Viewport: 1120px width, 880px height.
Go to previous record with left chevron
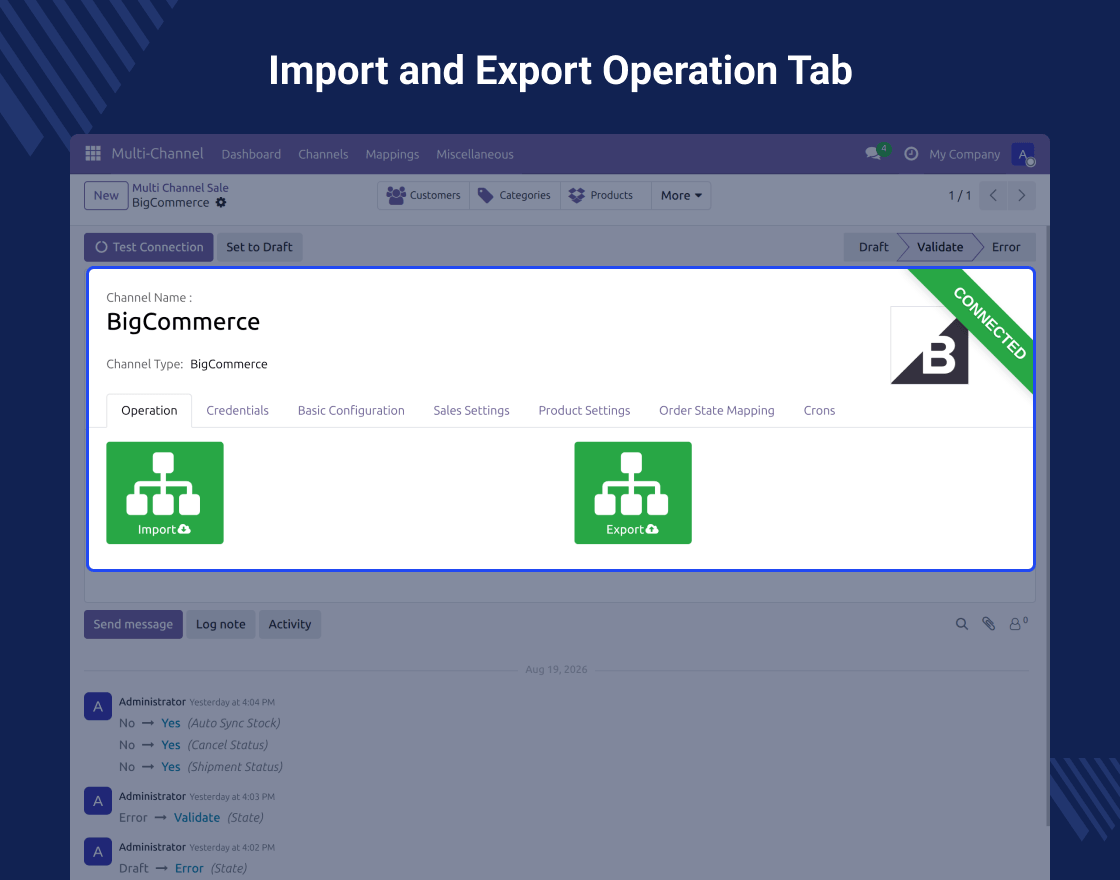[x=993, y=196]
